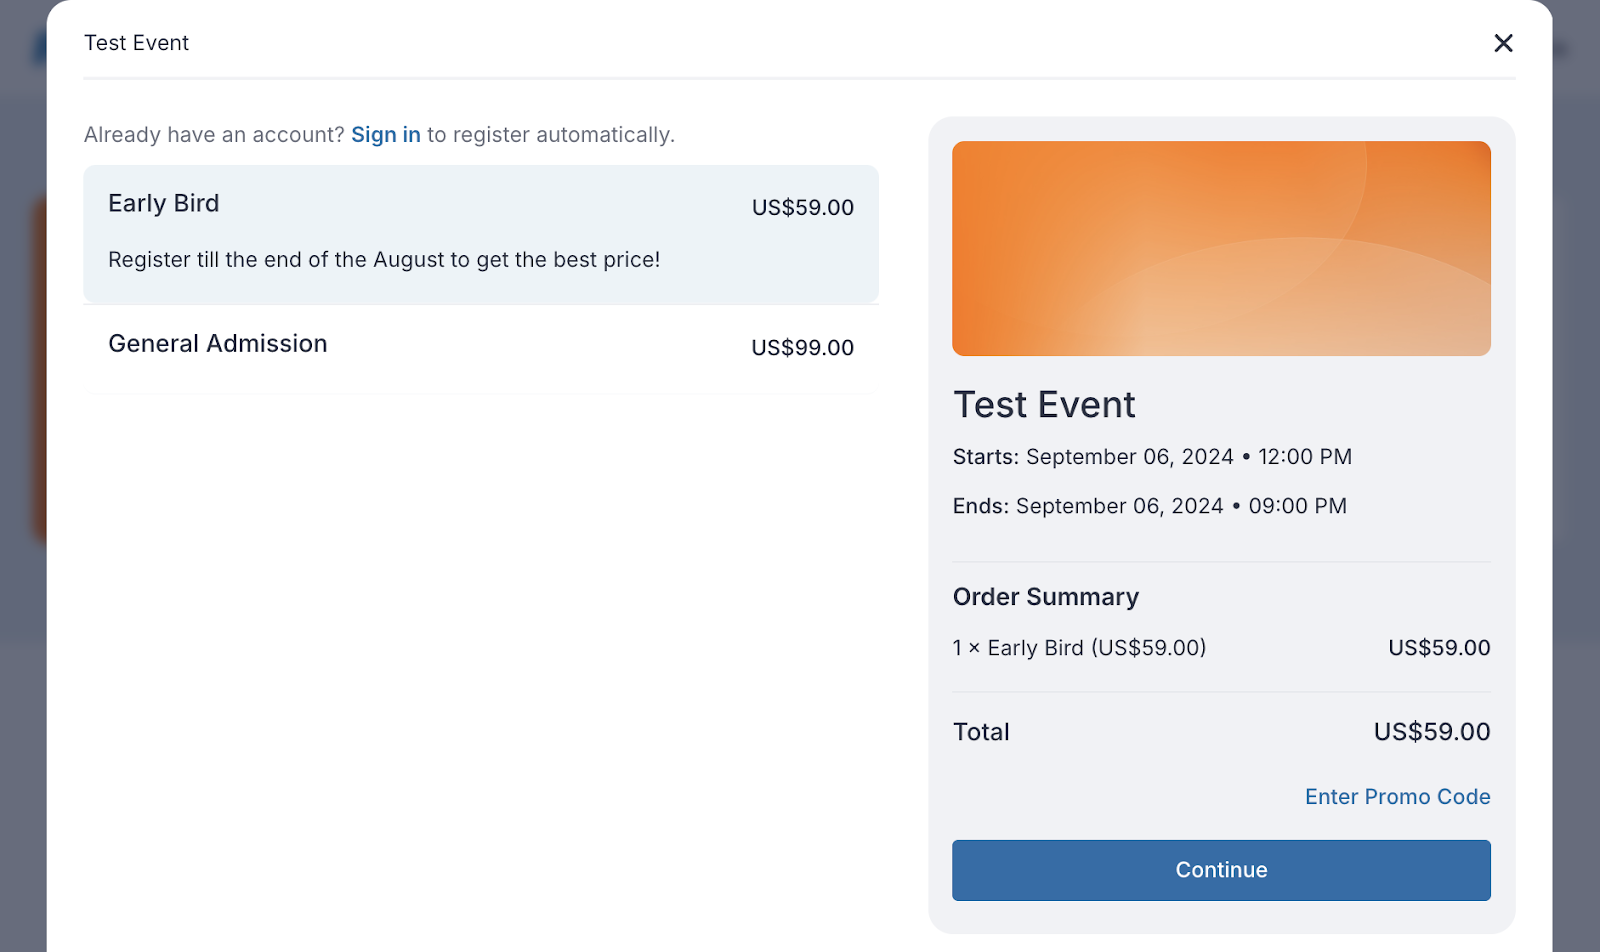
Task: Click the Sign in link
Action: [x=386, y=134]
